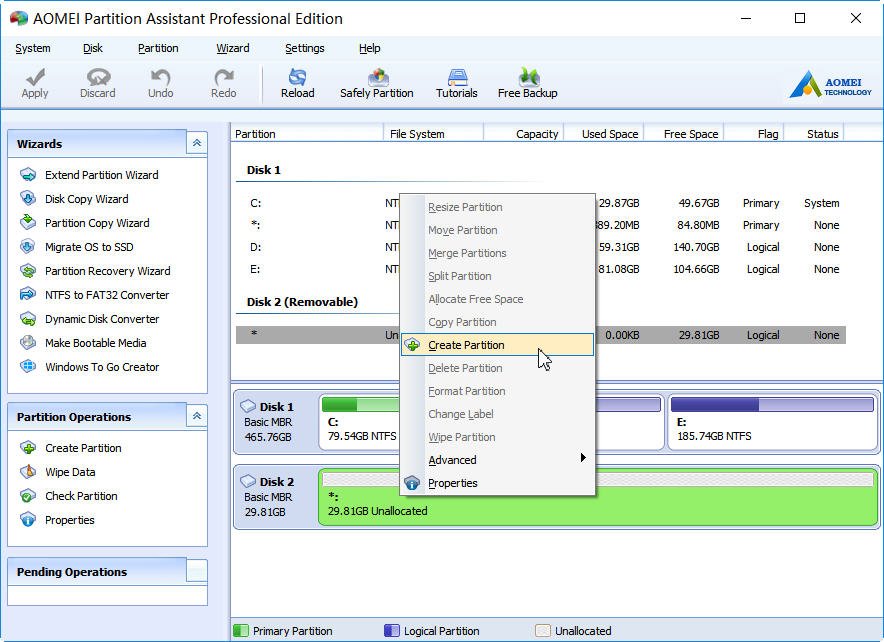Click Properties in Partition Operations panel

pos(70,520)
